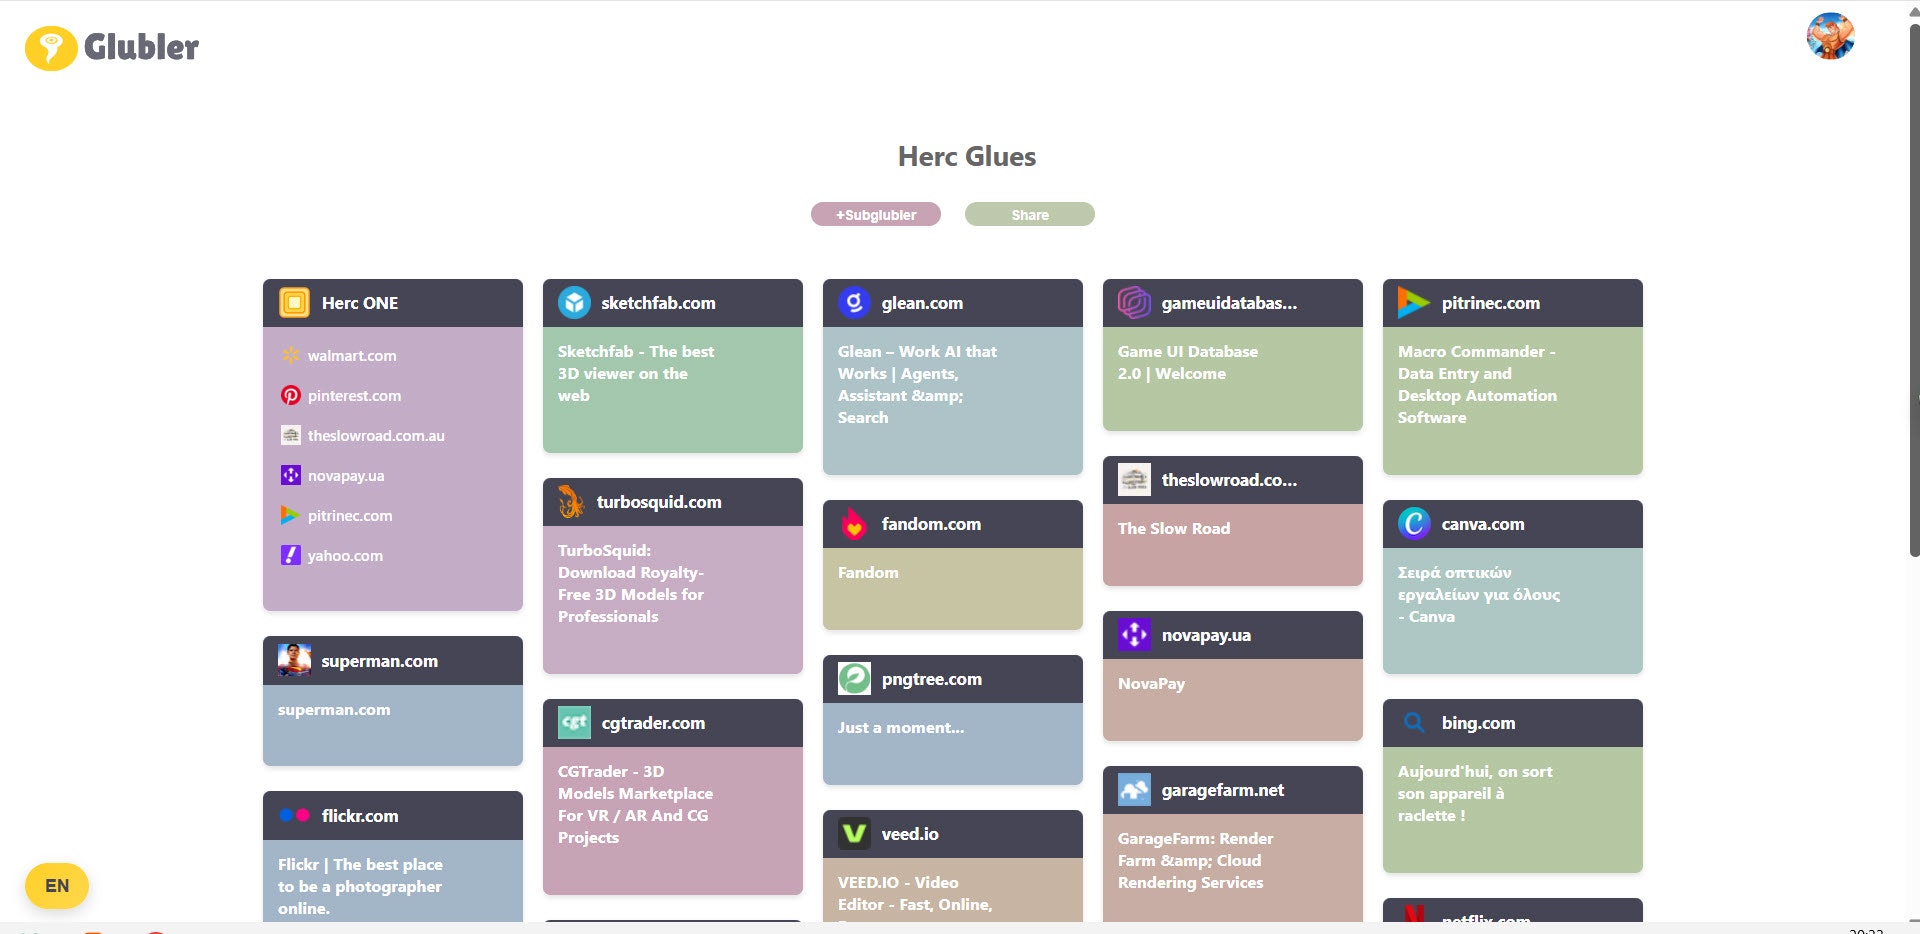
Task: Click the Pinterest icon beside pinterest.com
Action: click(290, 395)
